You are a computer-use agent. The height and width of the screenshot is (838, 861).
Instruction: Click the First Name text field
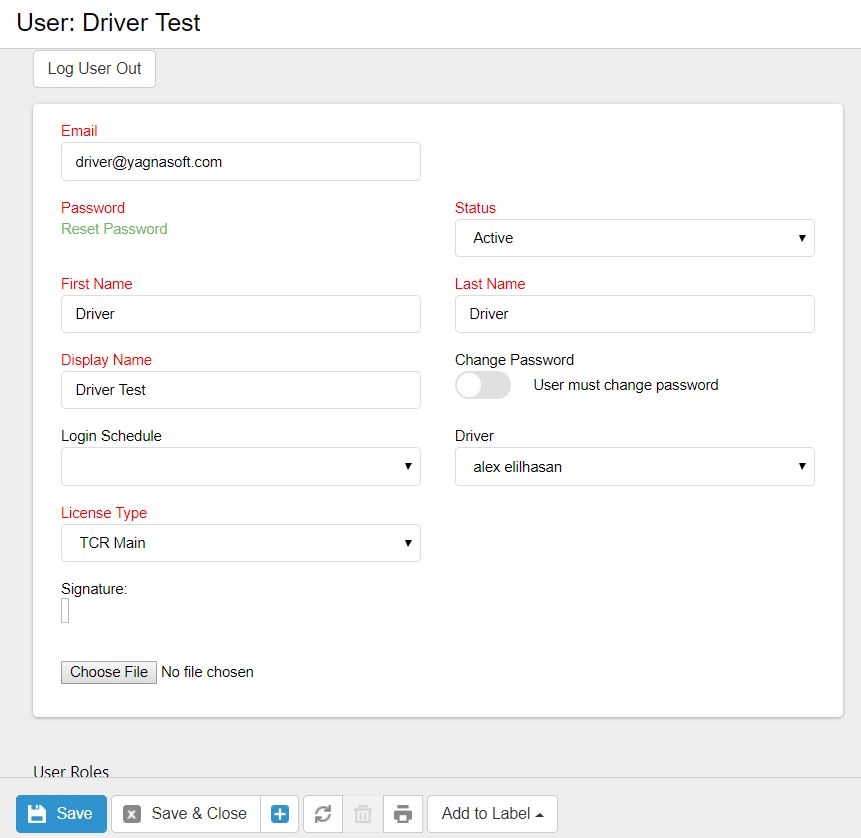240,314
